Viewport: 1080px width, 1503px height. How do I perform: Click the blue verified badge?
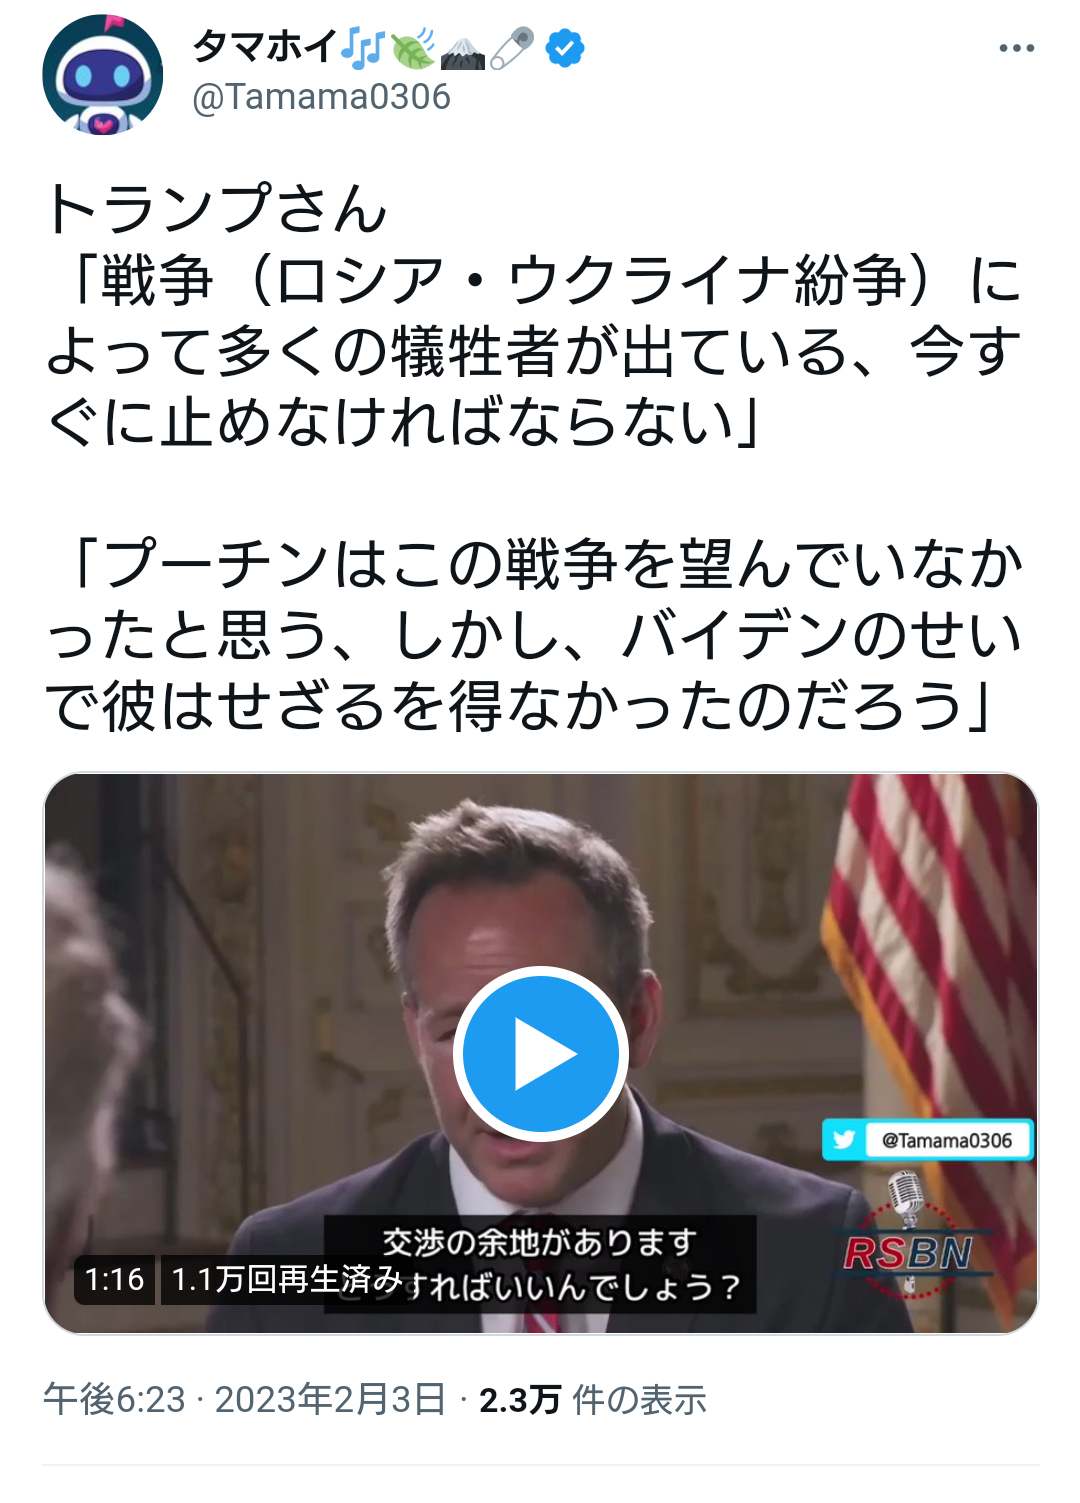[x=565, y=48]
